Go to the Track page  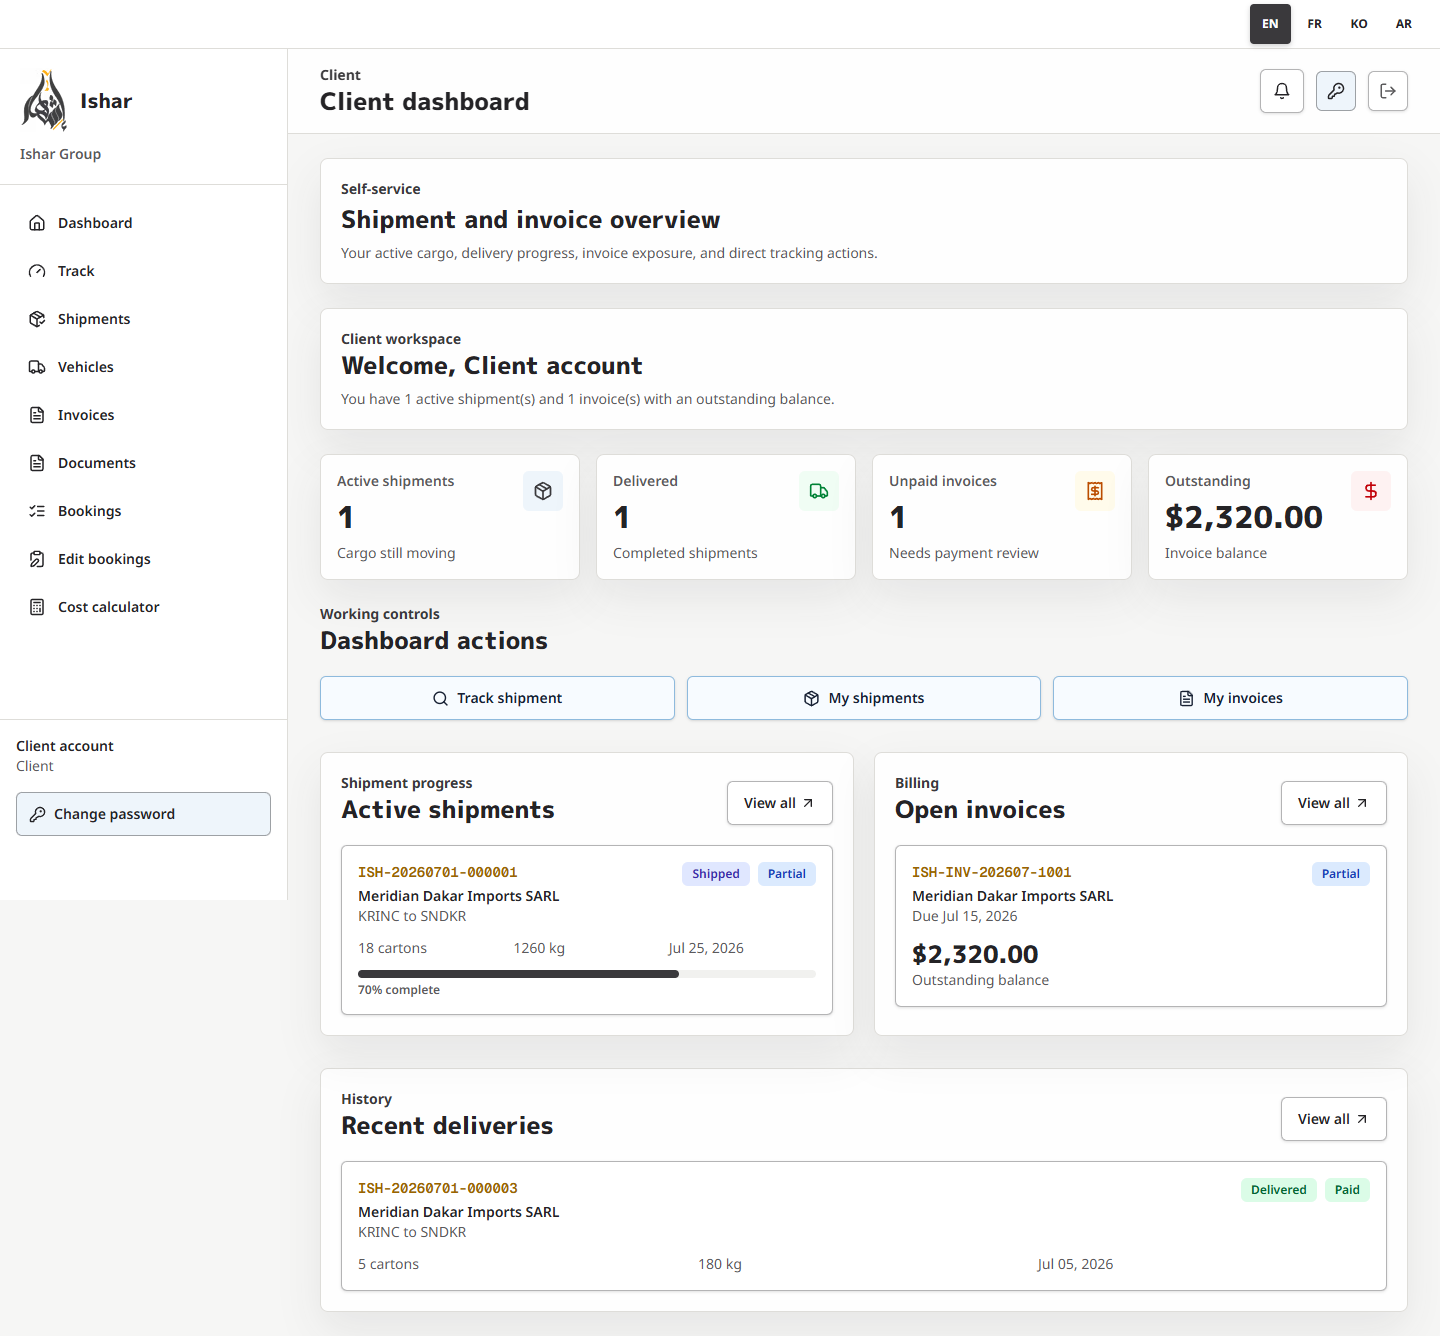(x=144, y=271)
